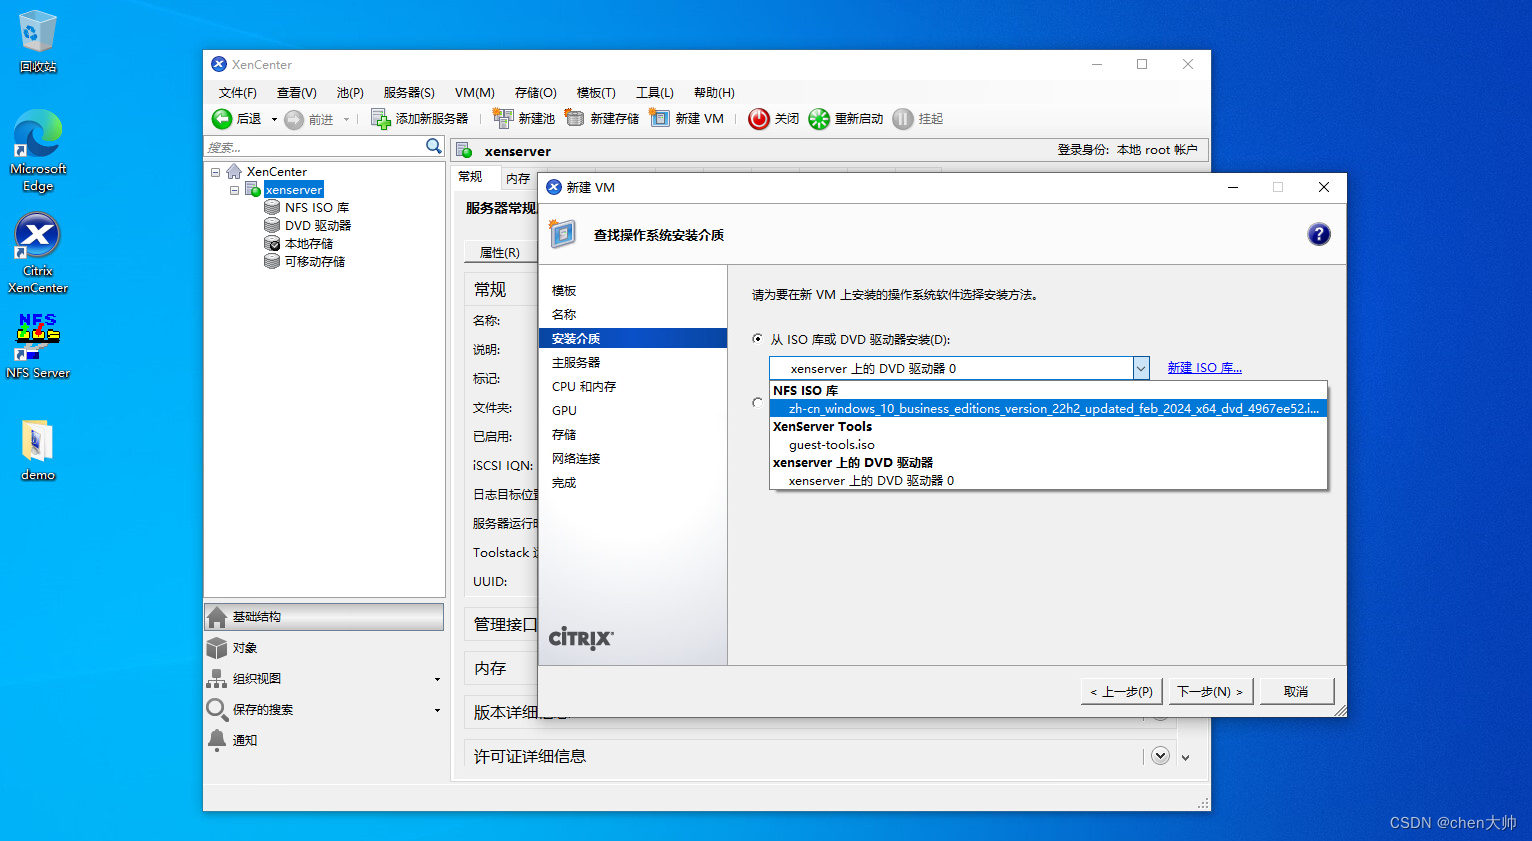This screenshot has width=1532, height=841.
Task: Open the Microsoft Edge desktop icon
Action: point(38,150)
